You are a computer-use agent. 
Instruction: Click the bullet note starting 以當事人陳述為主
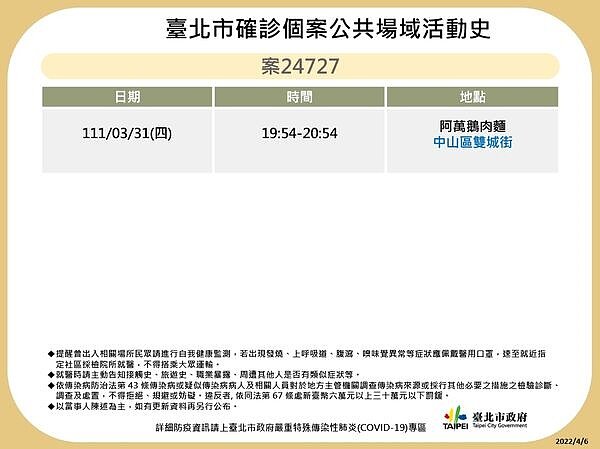143,406
